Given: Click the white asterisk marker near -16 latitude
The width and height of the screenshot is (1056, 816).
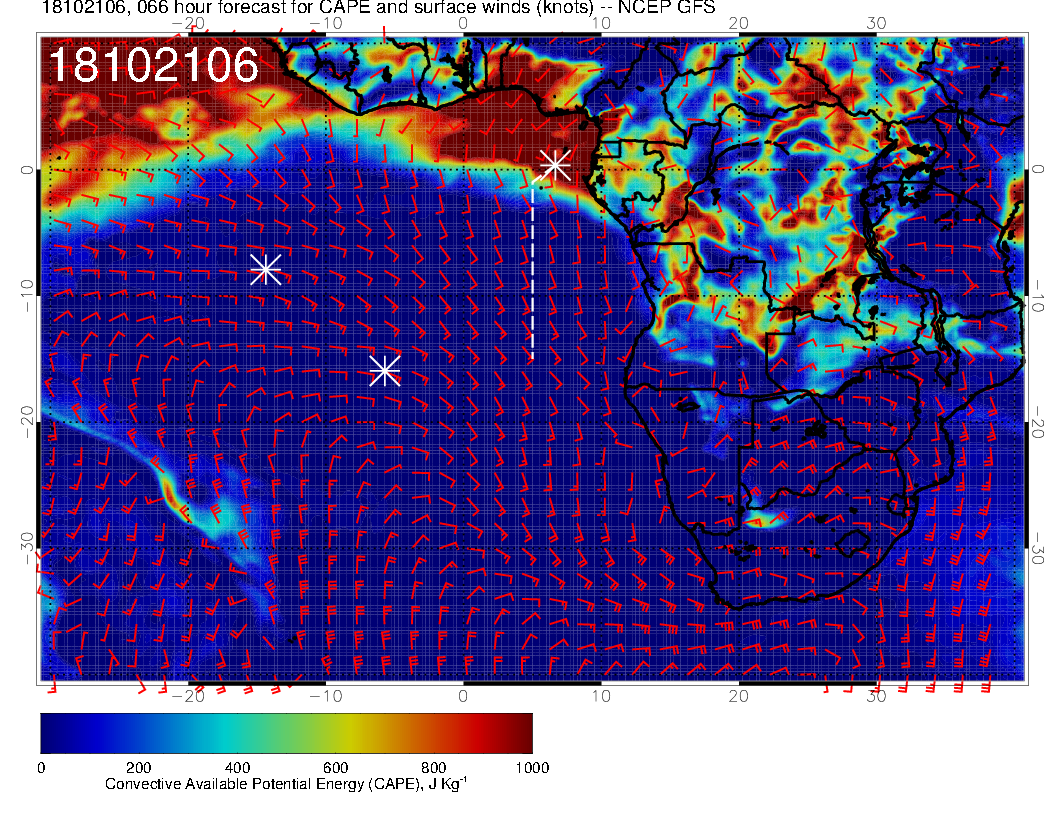Looking at the screenshot, I should (385, 371).
